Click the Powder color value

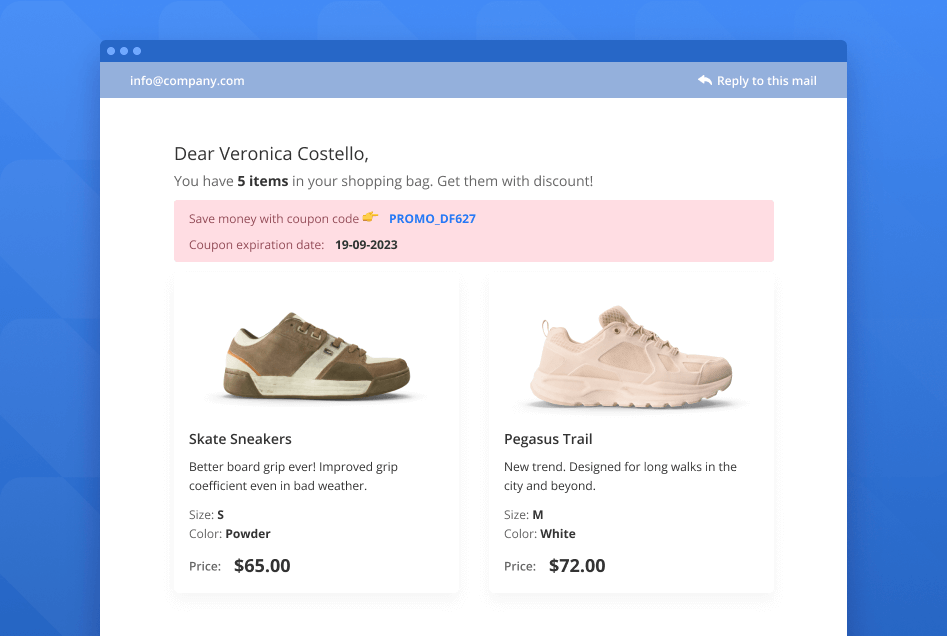point(248,534)
